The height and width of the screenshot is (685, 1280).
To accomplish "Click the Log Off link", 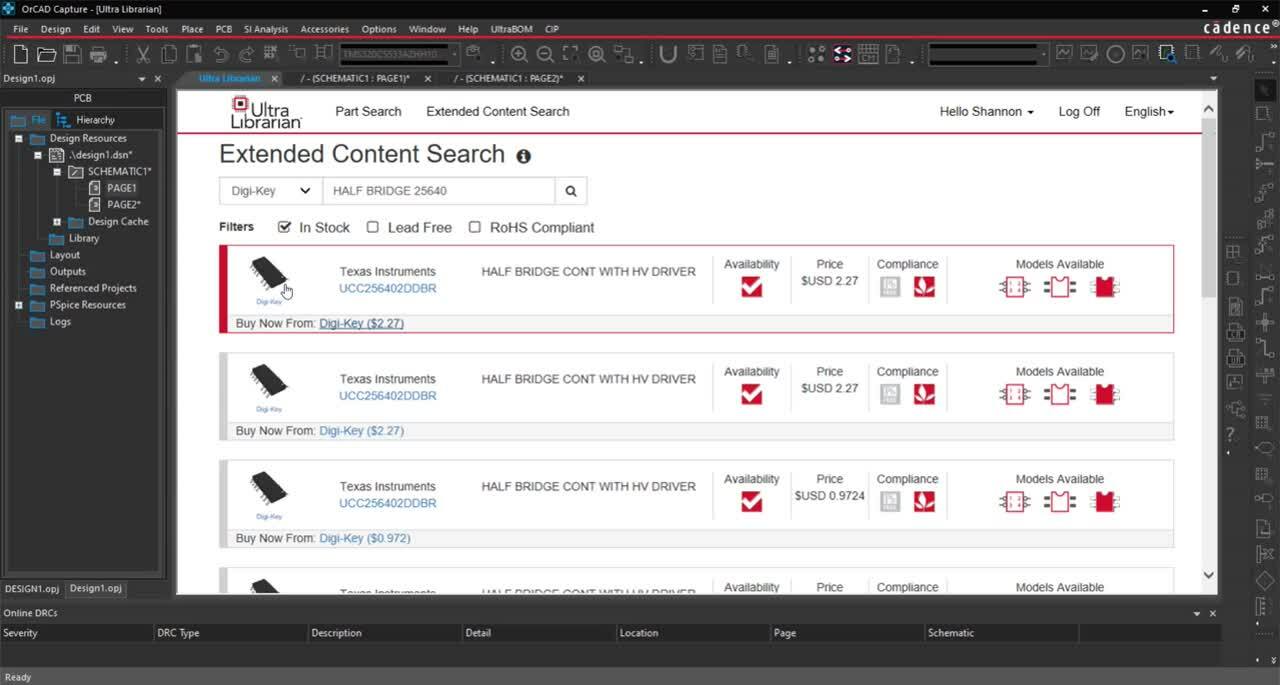I will click(x=1078, y=112).
